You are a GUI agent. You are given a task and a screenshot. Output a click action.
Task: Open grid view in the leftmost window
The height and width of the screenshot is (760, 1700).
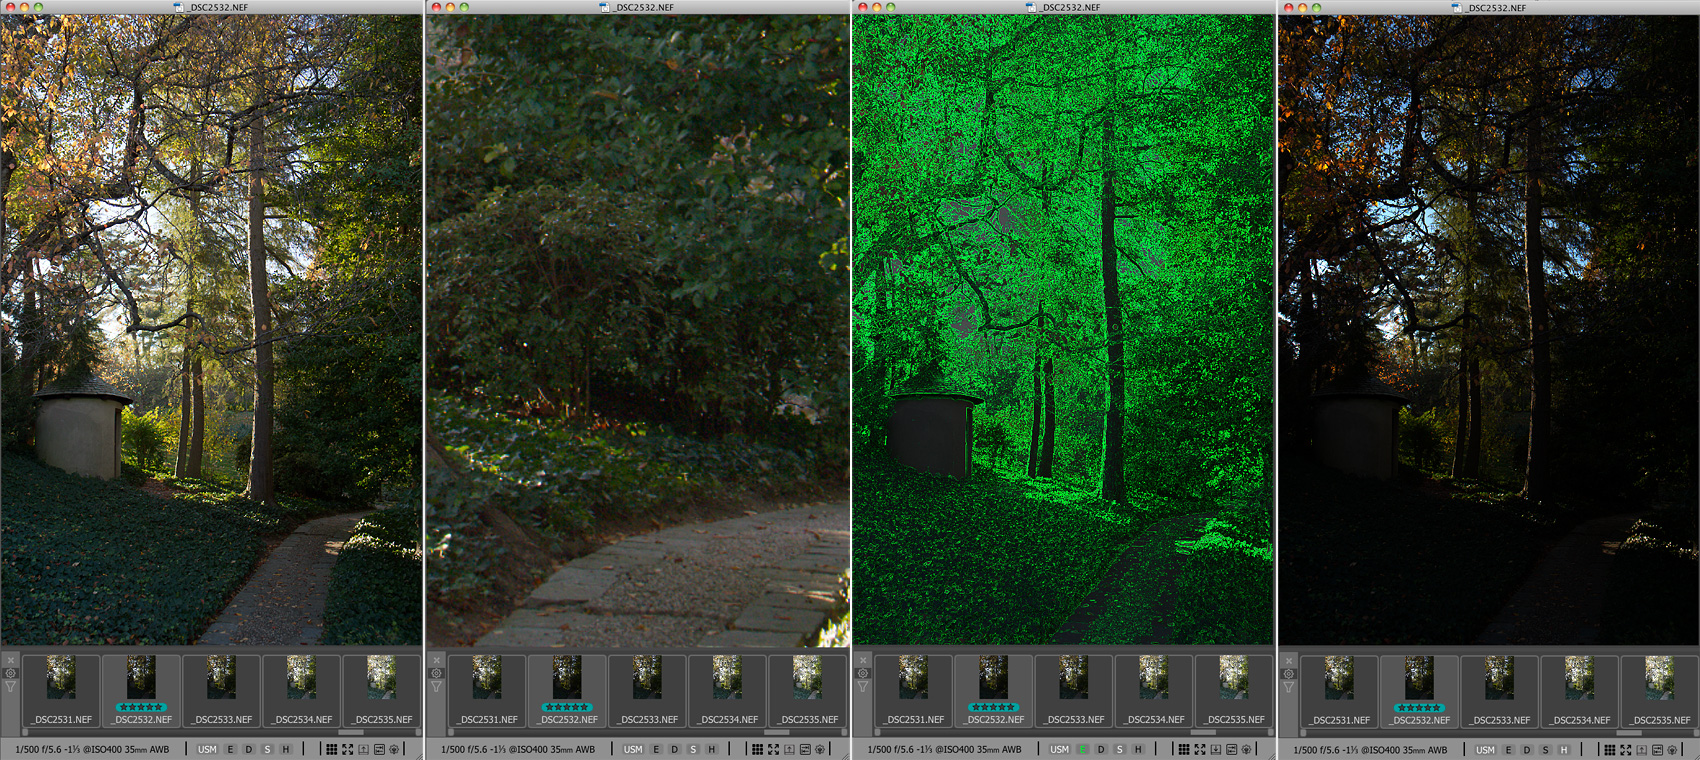(332, 749)
